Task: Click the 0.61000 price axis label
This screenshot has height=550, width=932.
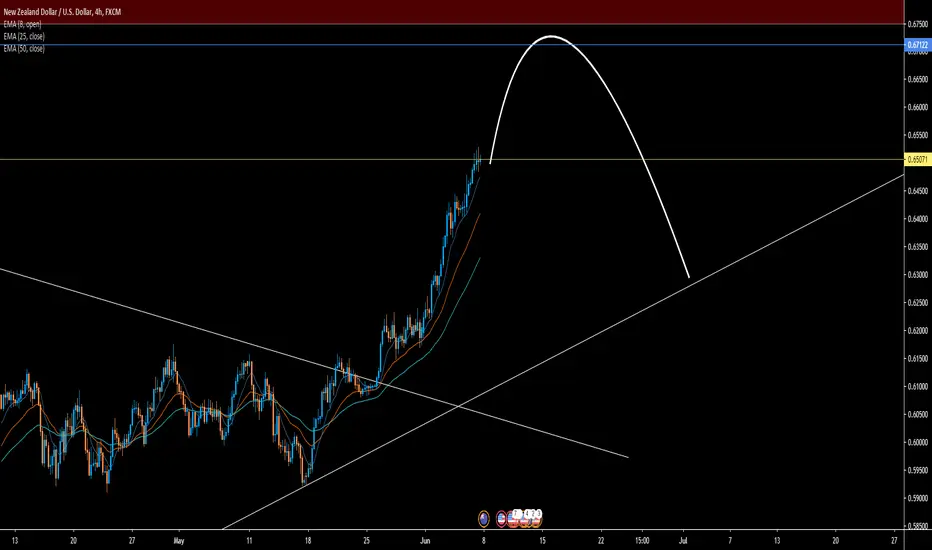Action: click(918, 387)
